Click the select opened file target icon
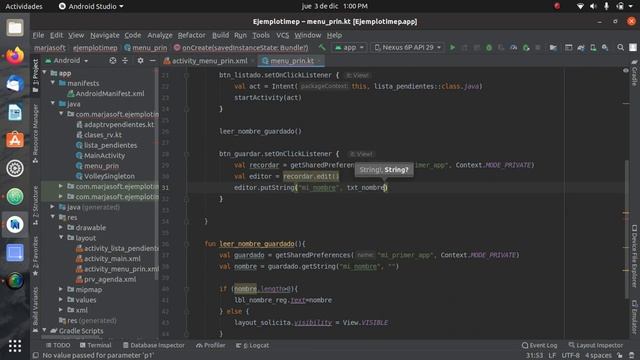Screen dimensions: 640x360 pos(113,60)
